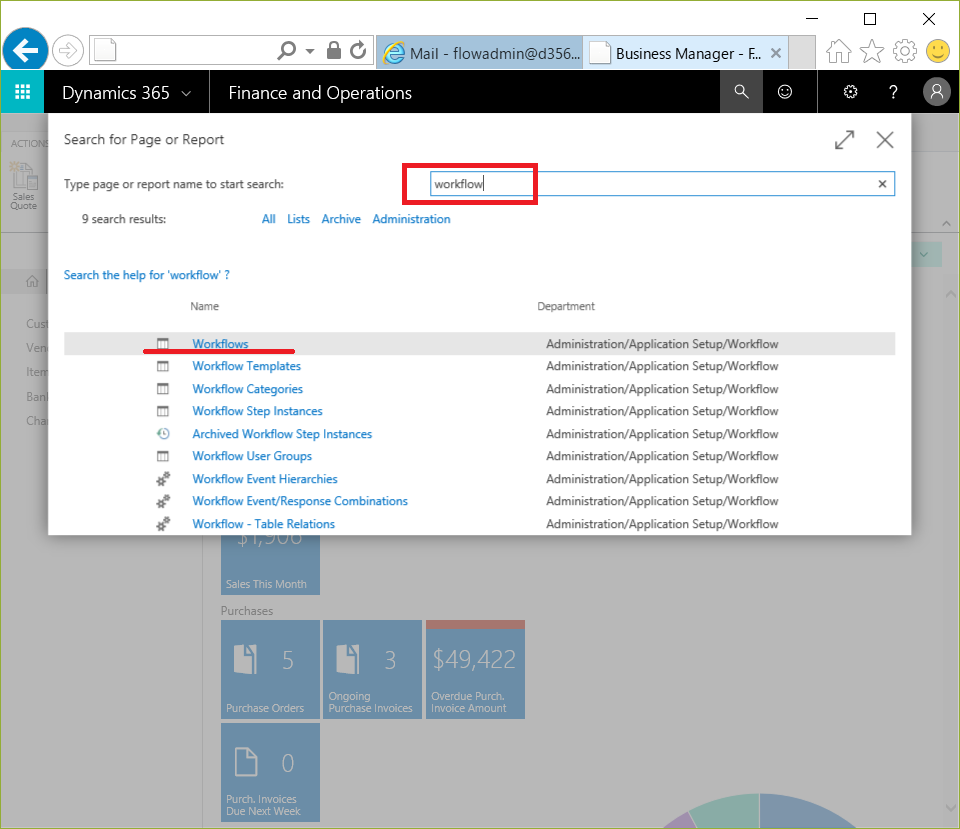The width and height of the screenshot is (960, 829).
Task: Open browser Favorites star icon
Action: (872, 51)
